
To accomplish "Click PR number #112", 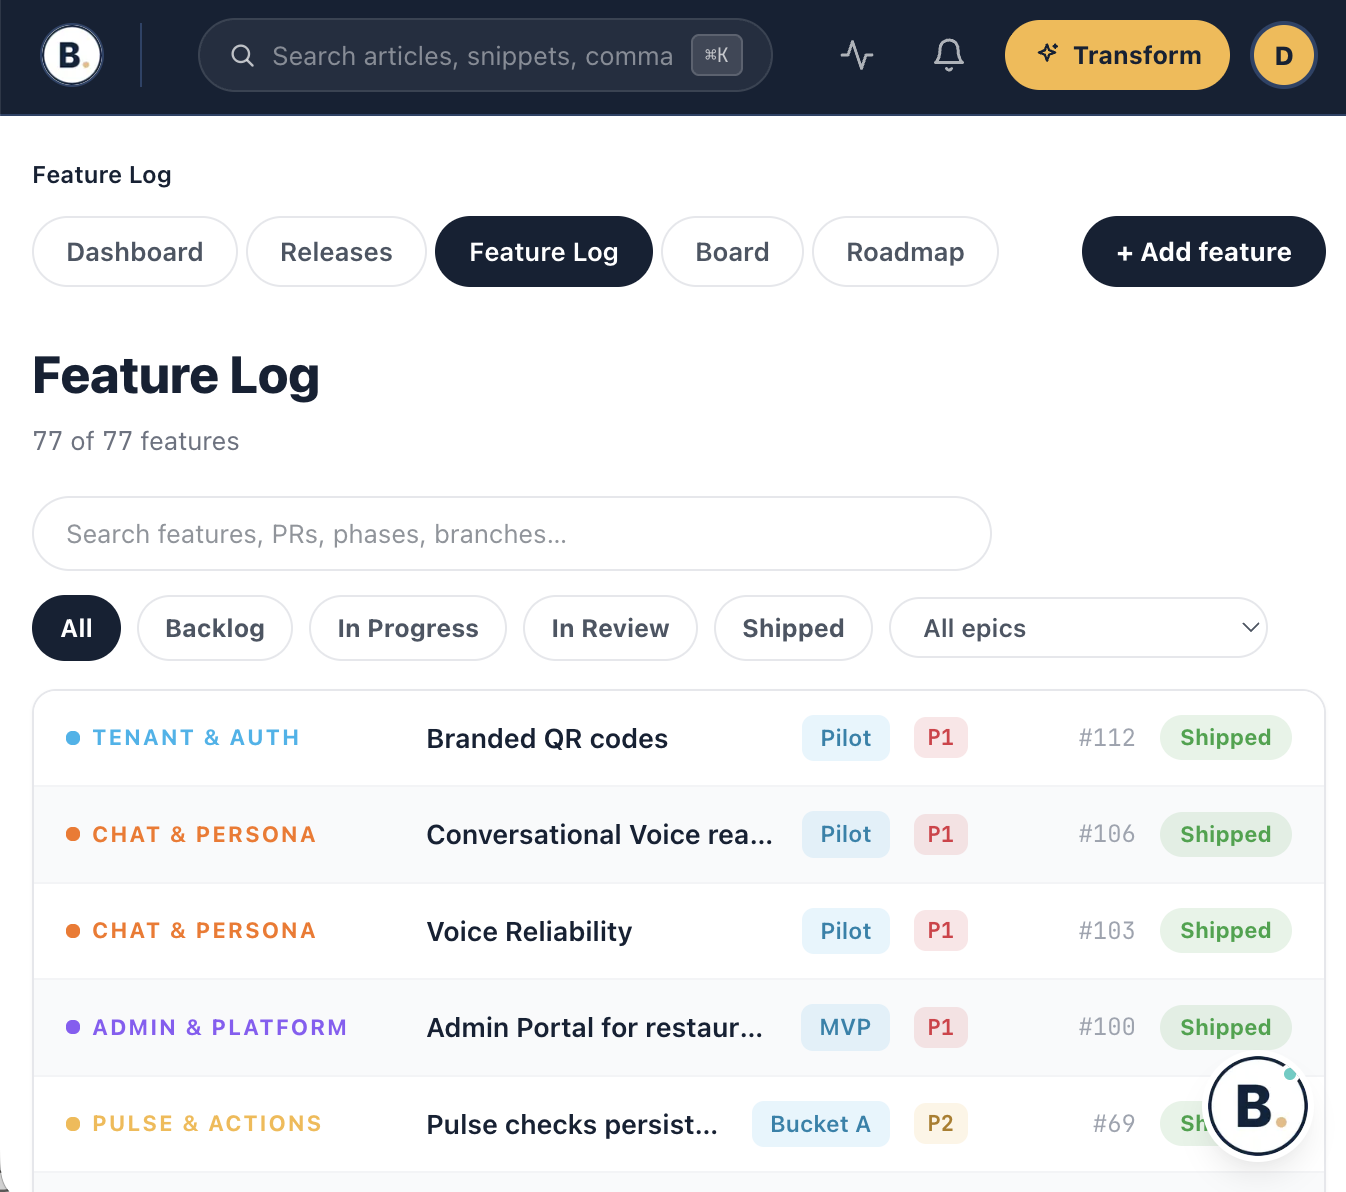I will pyautogui.click(x=1107, y=738).
